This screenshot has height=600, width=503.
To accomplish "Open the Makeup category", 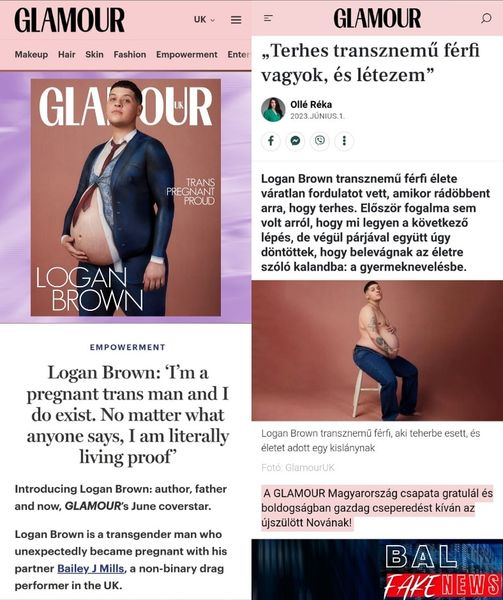I will 31,54.
